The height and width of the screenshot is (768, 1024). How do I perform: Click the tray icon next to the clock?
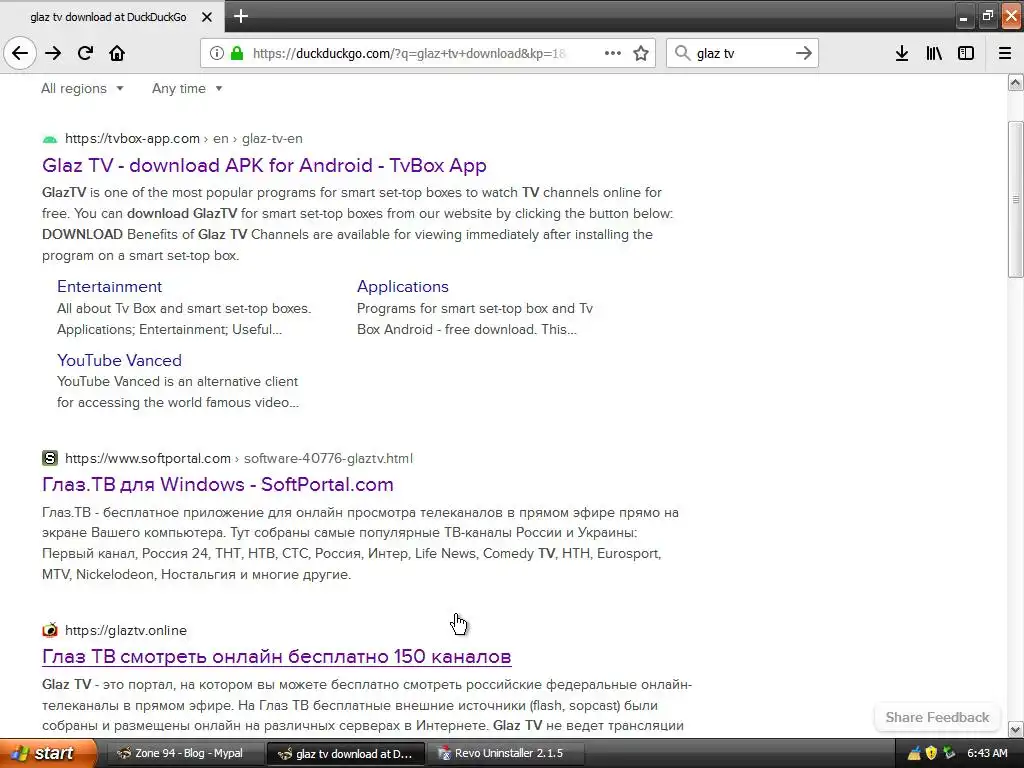949,753
